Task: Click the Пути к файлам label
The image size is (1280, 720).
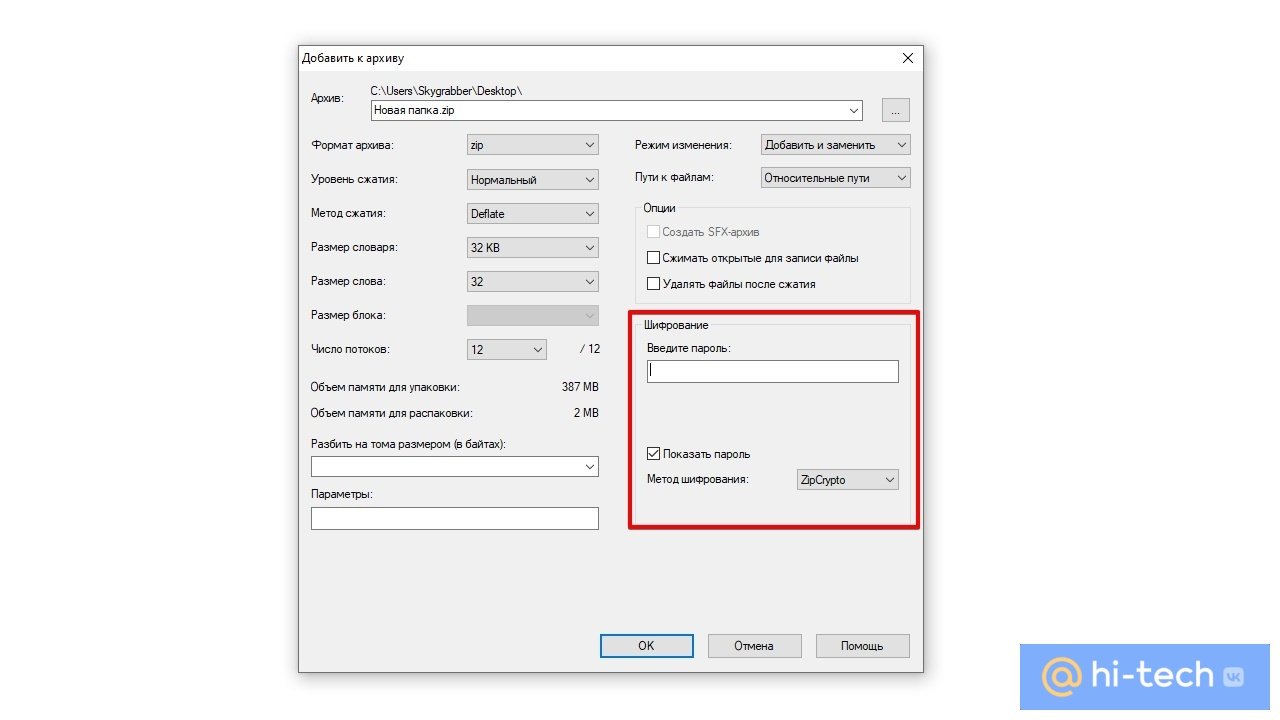Action: [x=675, y=178]
